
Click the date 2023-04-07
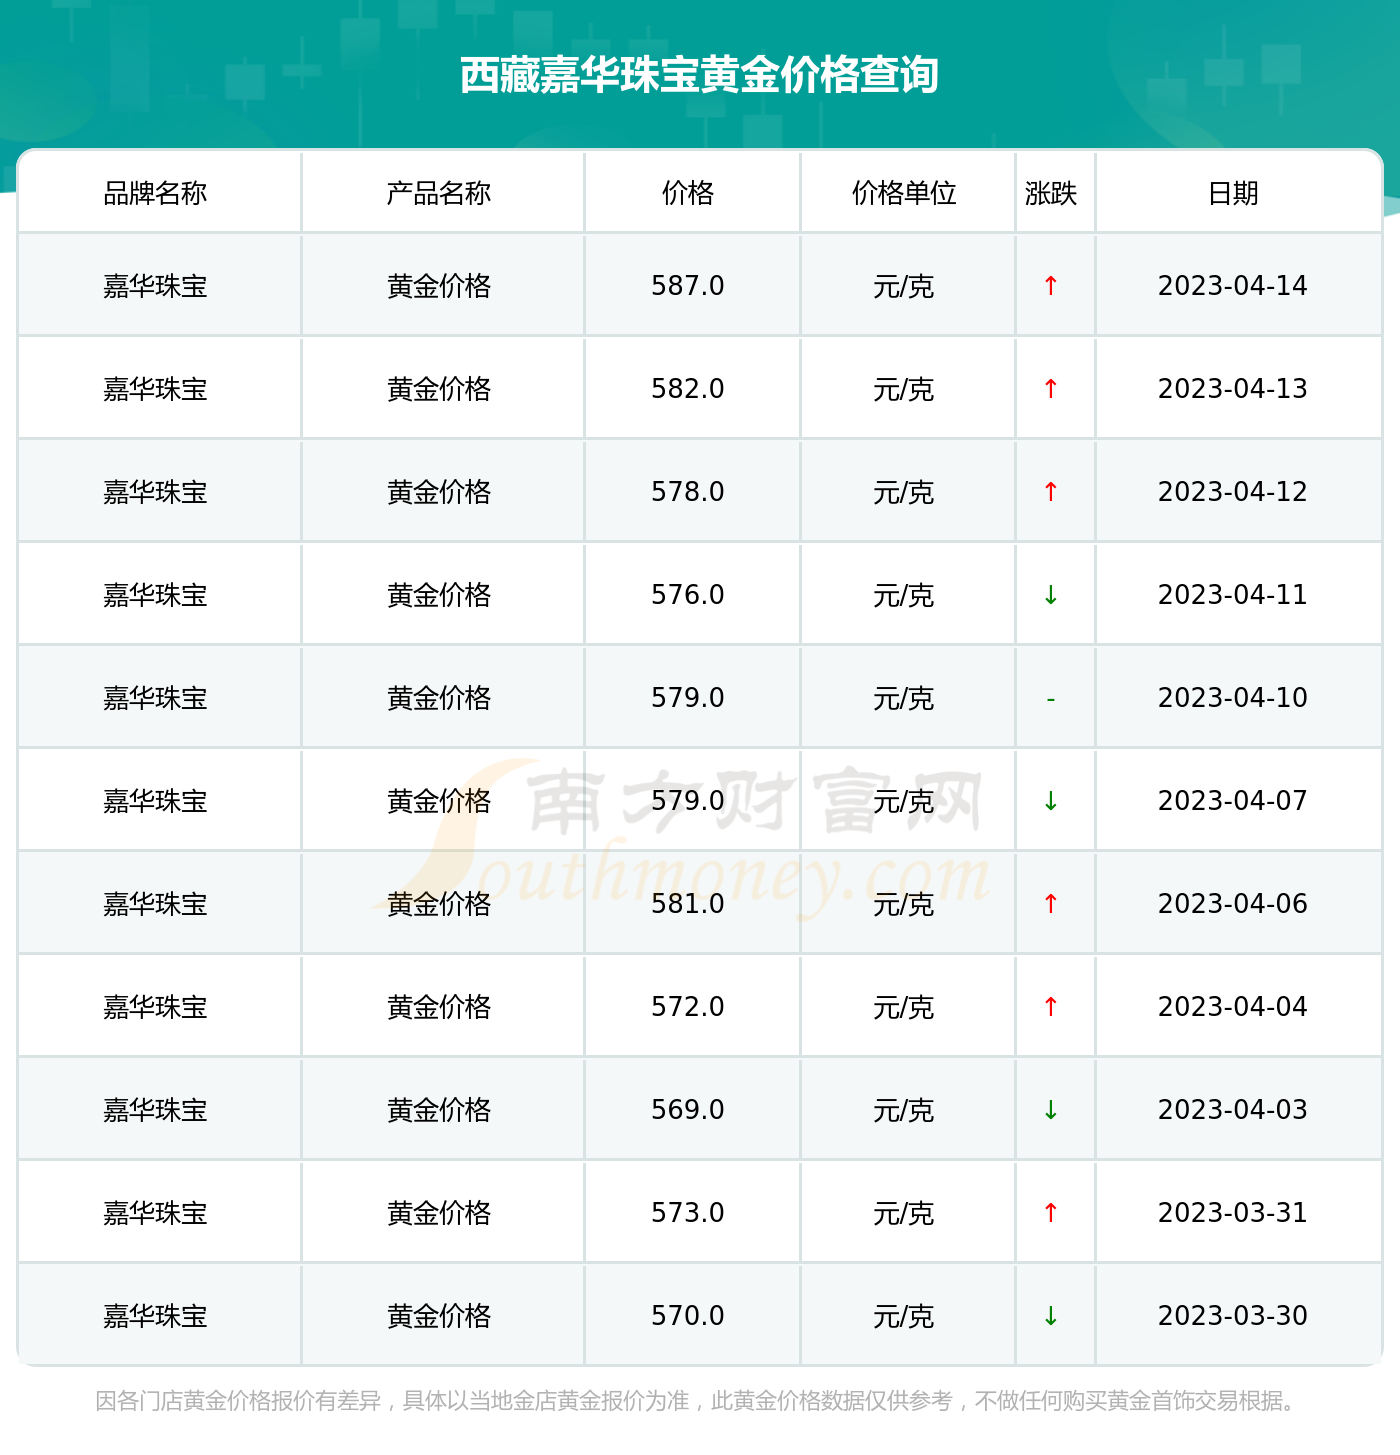pyautogui.click(x=1233, y=801)
